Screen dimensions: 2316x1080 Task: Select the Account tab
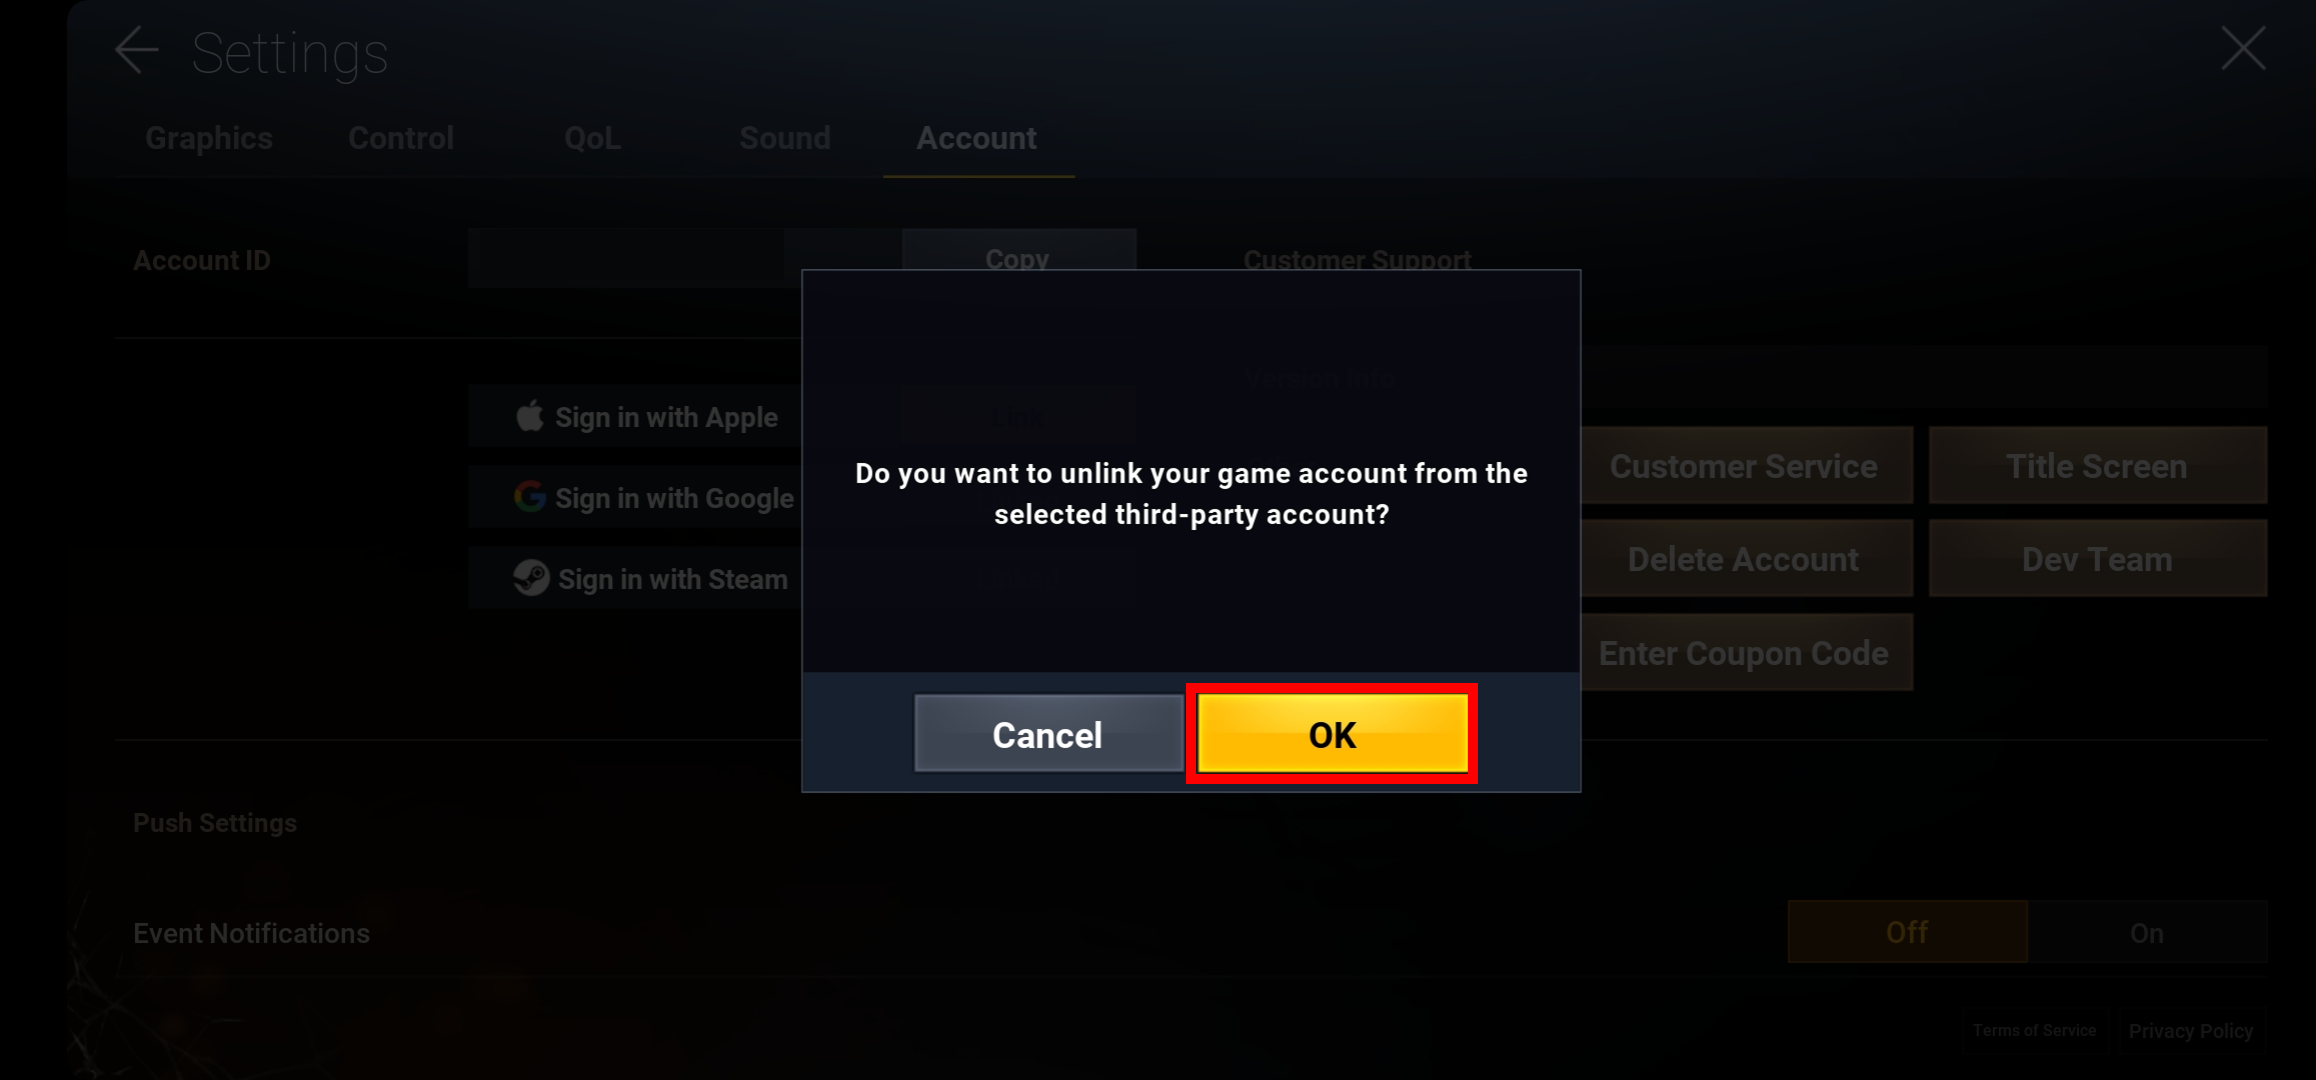pyautogui.click(x=977, y=138)
